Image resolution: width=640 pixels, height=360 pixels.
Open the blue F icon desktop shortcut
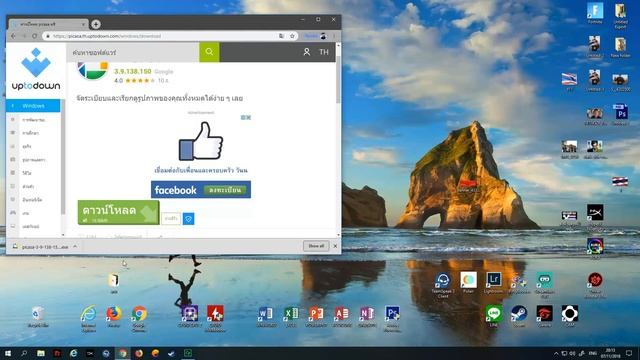coord(595,13)
